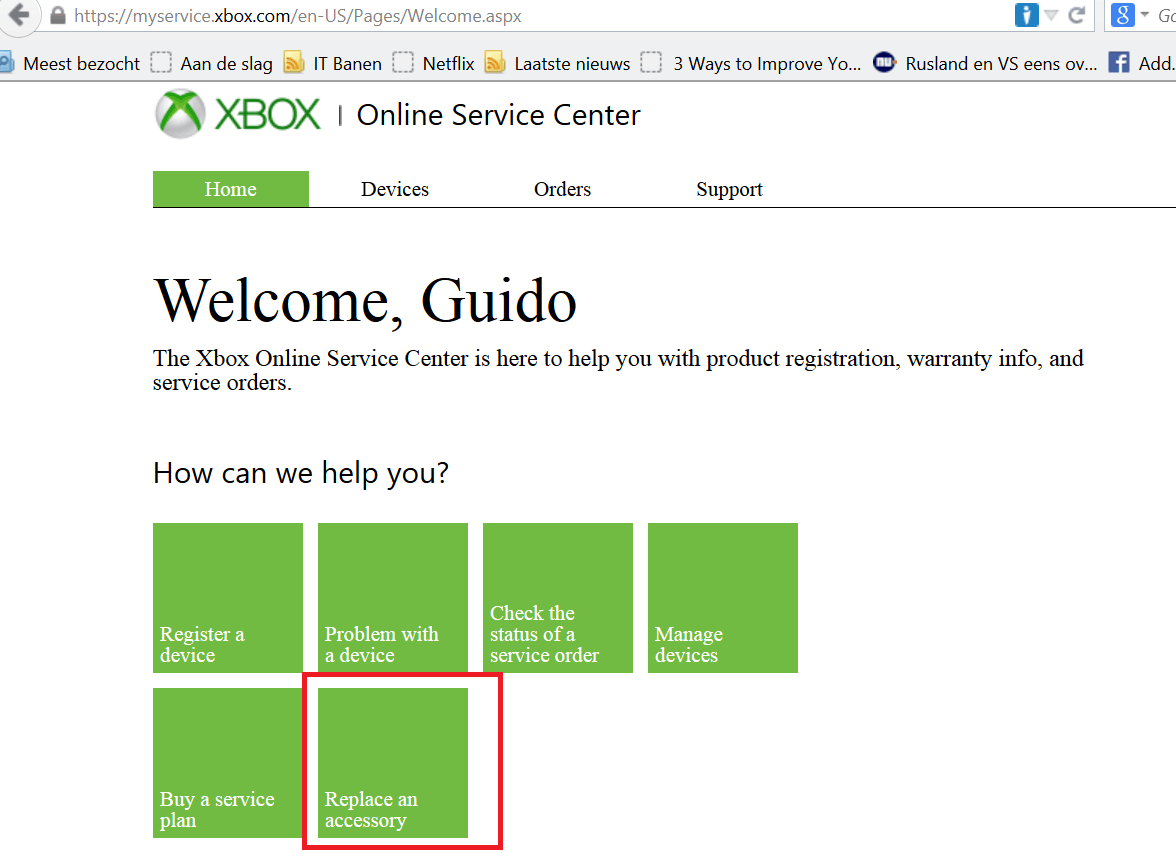Open the Manage devices tile
Viewport: 1176px width, 853px height.
(x=723, y=598)
